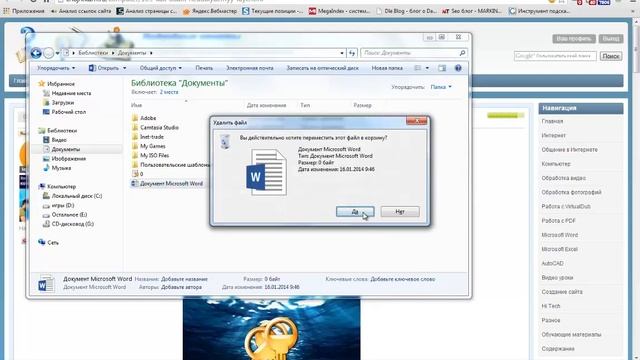Click the magnifier icon in Explorer search
The height and width of the screenshot is (360, 640).
pos(462,53)
